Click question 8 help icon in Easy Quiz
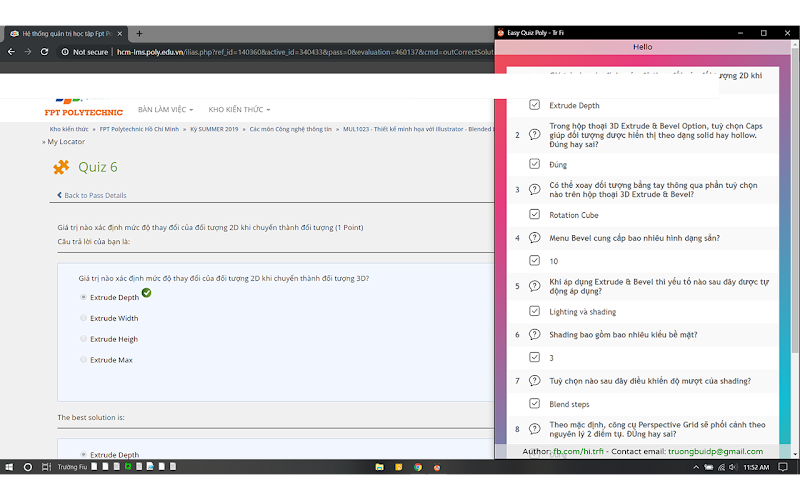Viewport: 800px width, 500px height. (534, 429)
